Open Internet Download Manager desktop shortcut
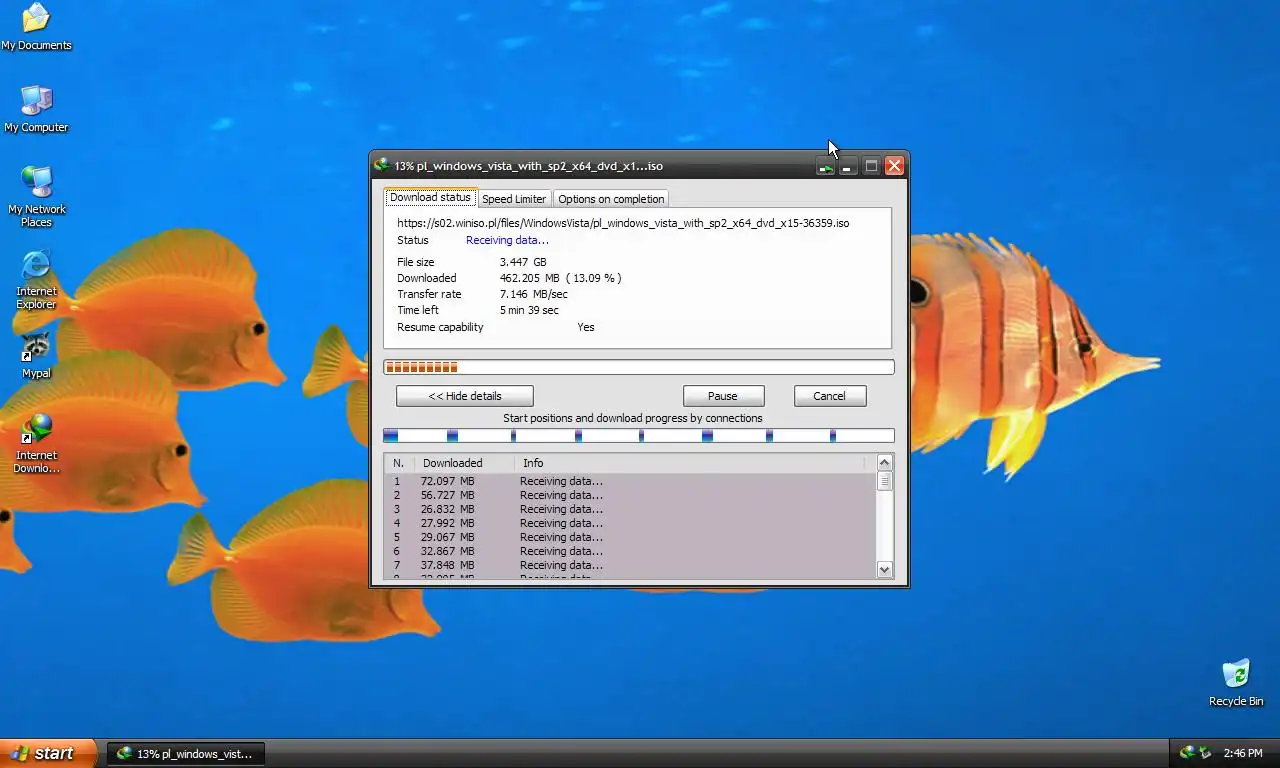 (x=36, y=443)
